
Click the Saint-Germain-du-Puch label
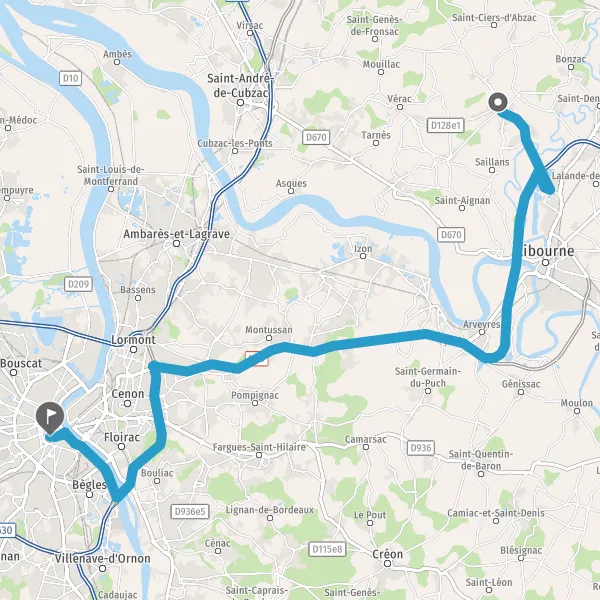tap(428, 377)
